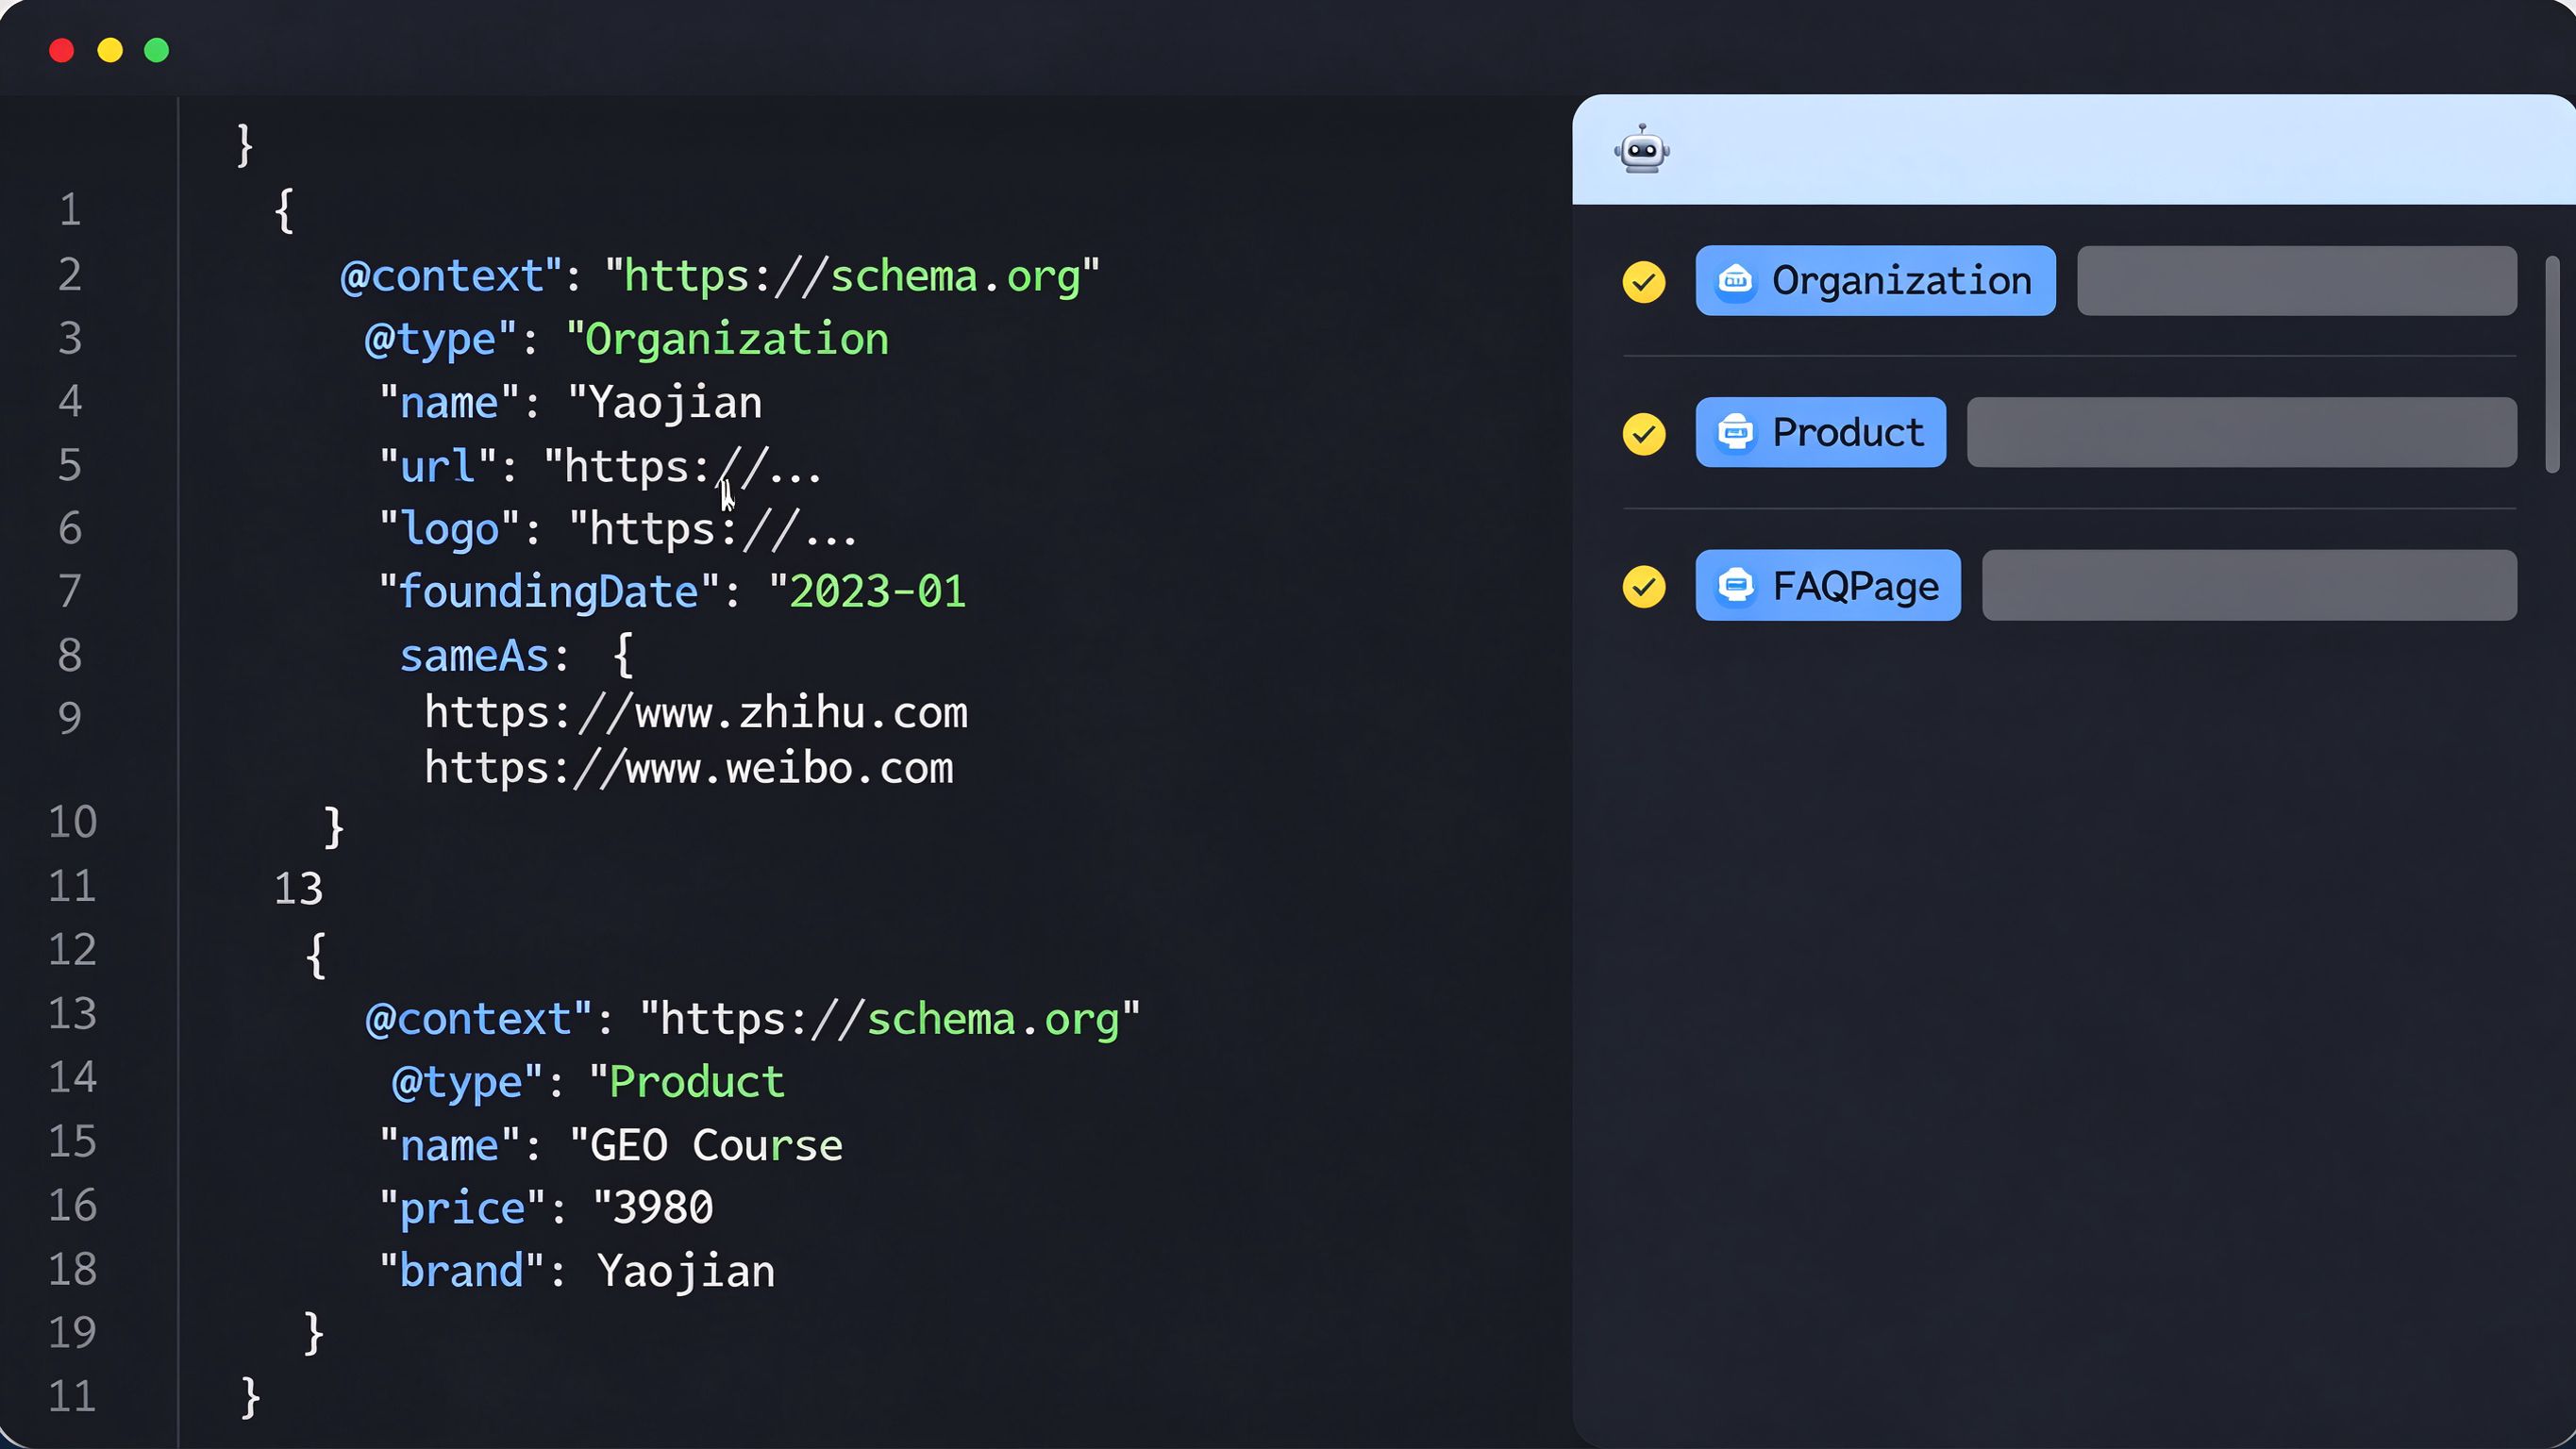2576x1449 pixels.
Task: Click the gray field beside Product
Action: pyautogui.click(x=2241, y=433)
